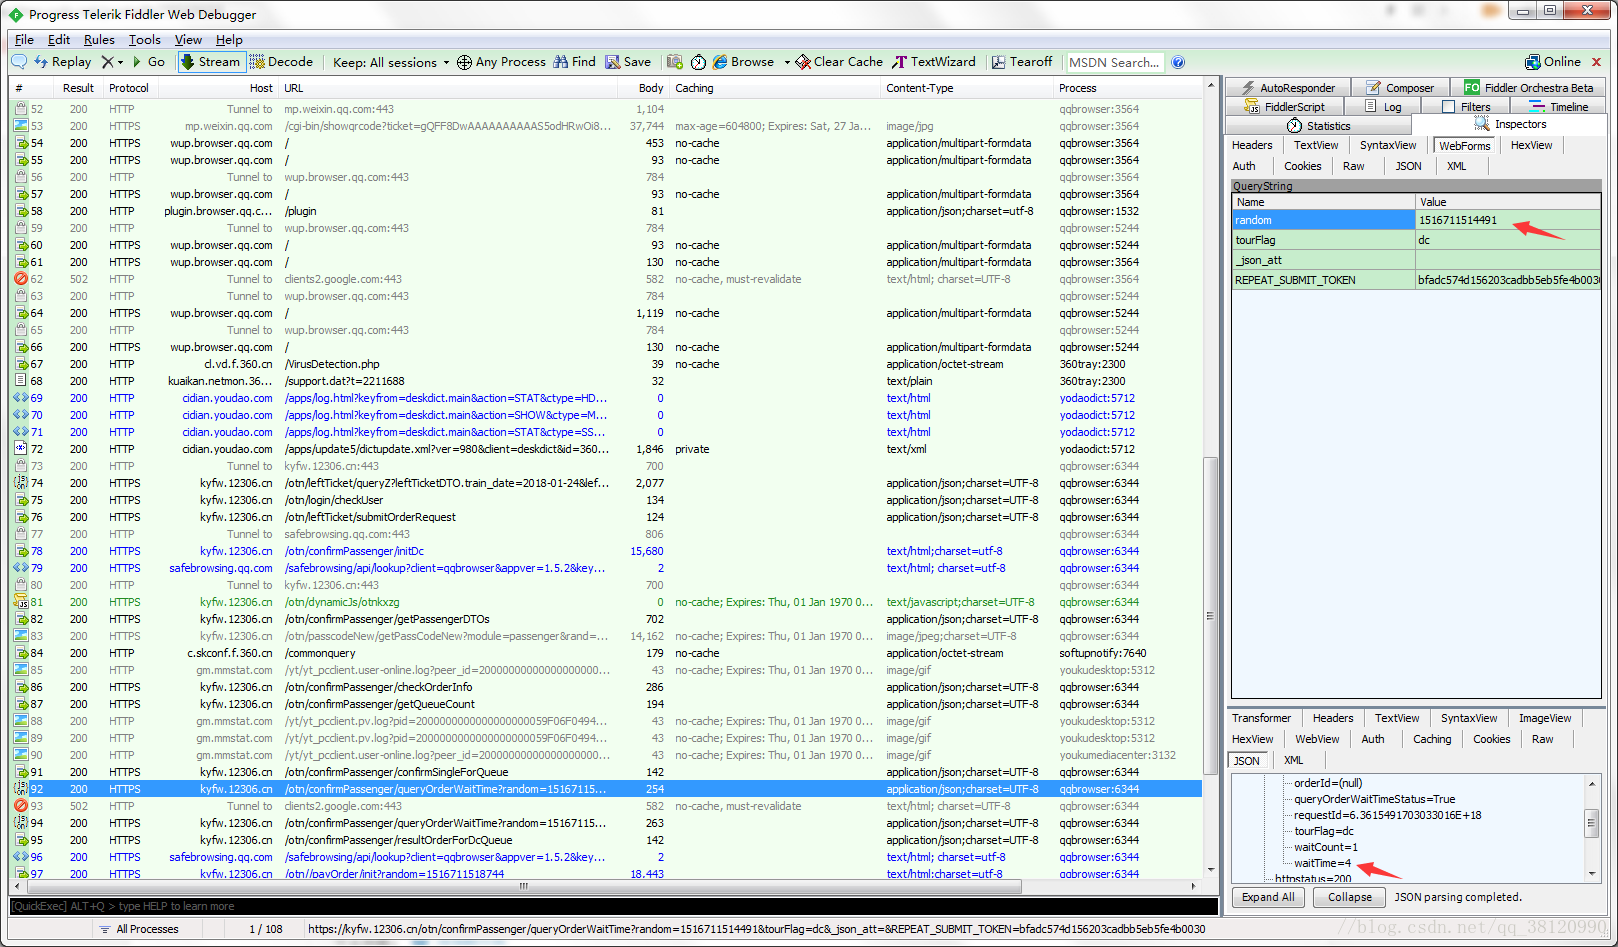Screen dimensions: 1618x947
Task: Click Tearoff toolbar button
Action: pyautogui.click(x=1022, y=62)
